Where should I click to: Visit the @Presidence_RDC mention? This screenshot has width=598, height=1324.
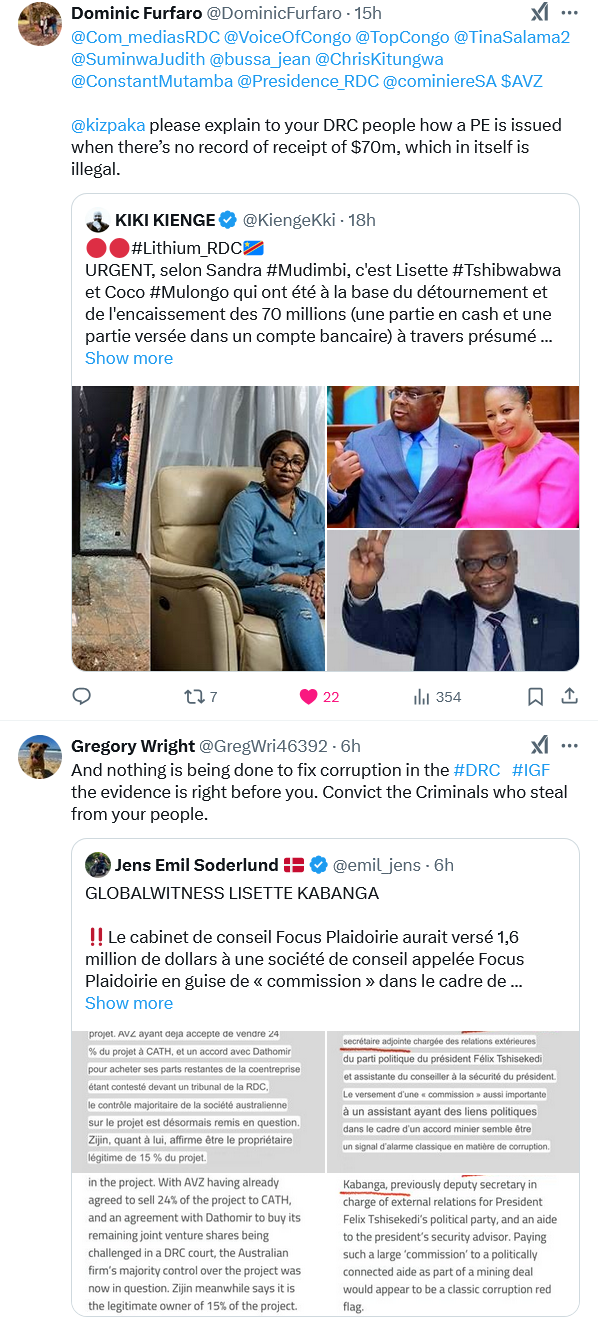309,81
